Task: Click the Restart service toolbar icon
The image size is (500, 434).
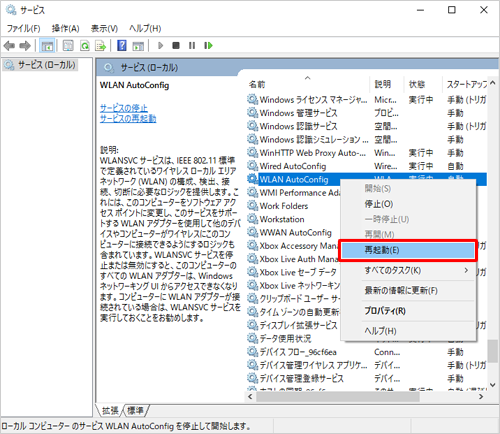Action: pyautogui.click(x=208, y=45)
